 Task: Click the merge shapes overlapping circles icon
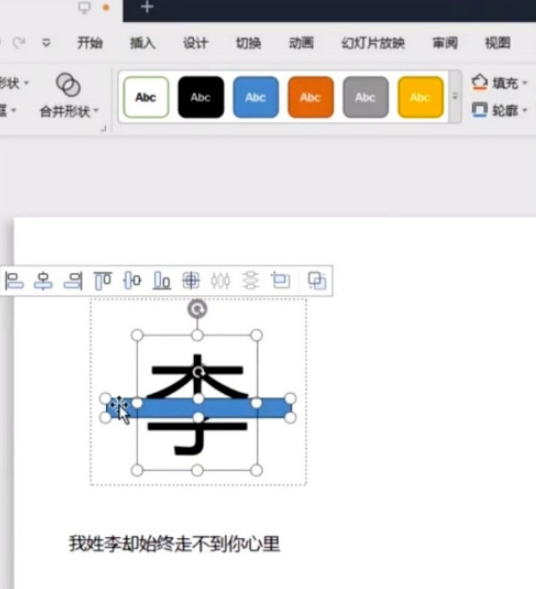68,85
